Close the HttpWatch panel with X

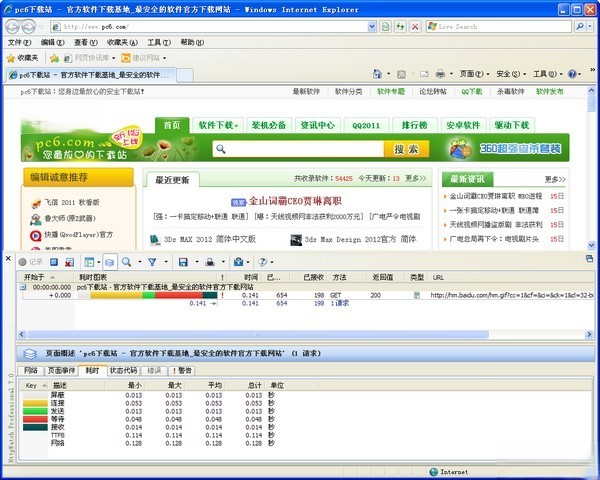tap(8, 258)
